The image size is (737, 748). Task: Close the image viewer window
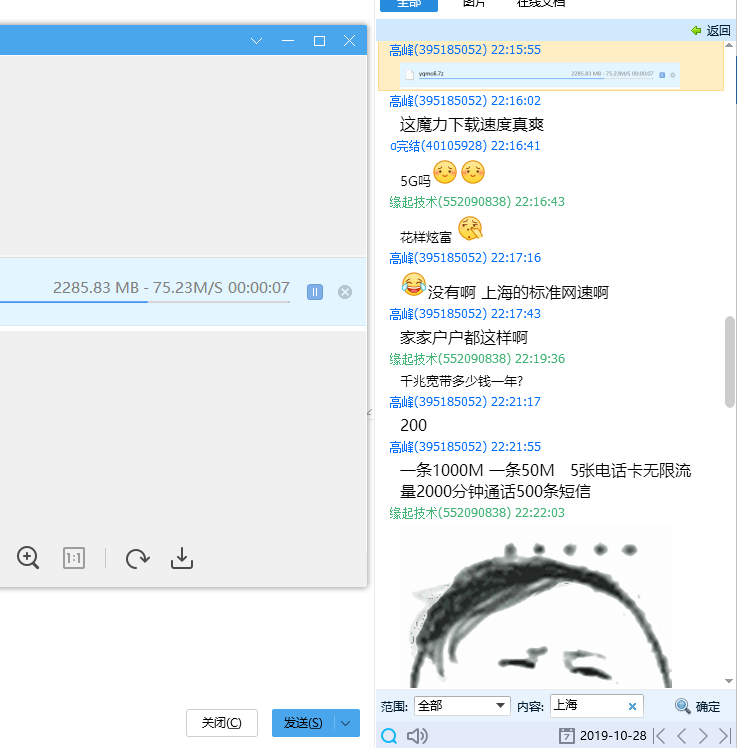tap(349, 41)
